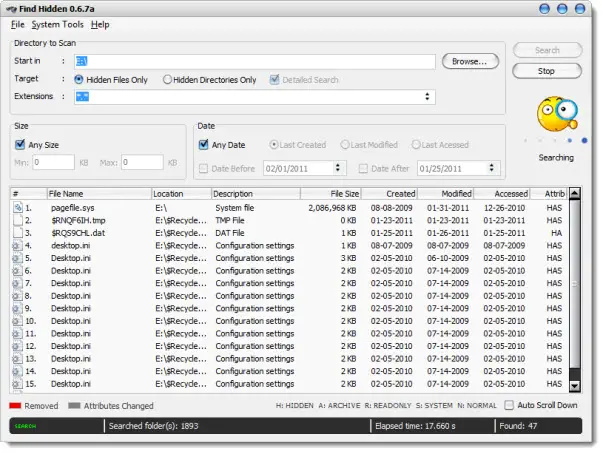Screen dimensions: 603x453
Task: Sort results by Description column header
Action: coord(256,194)
